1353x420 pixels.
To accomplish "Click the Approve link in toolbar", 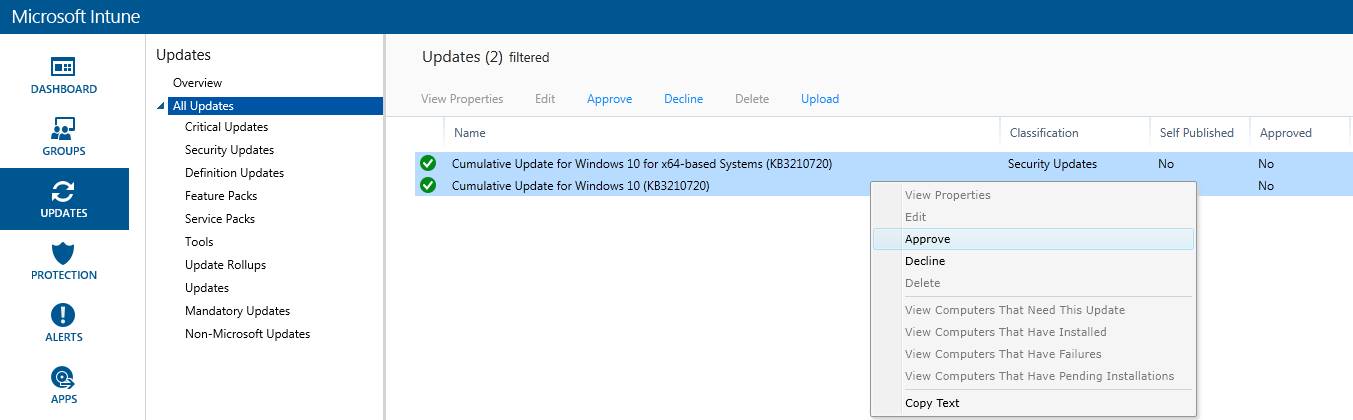I will [x=609, y=99].
